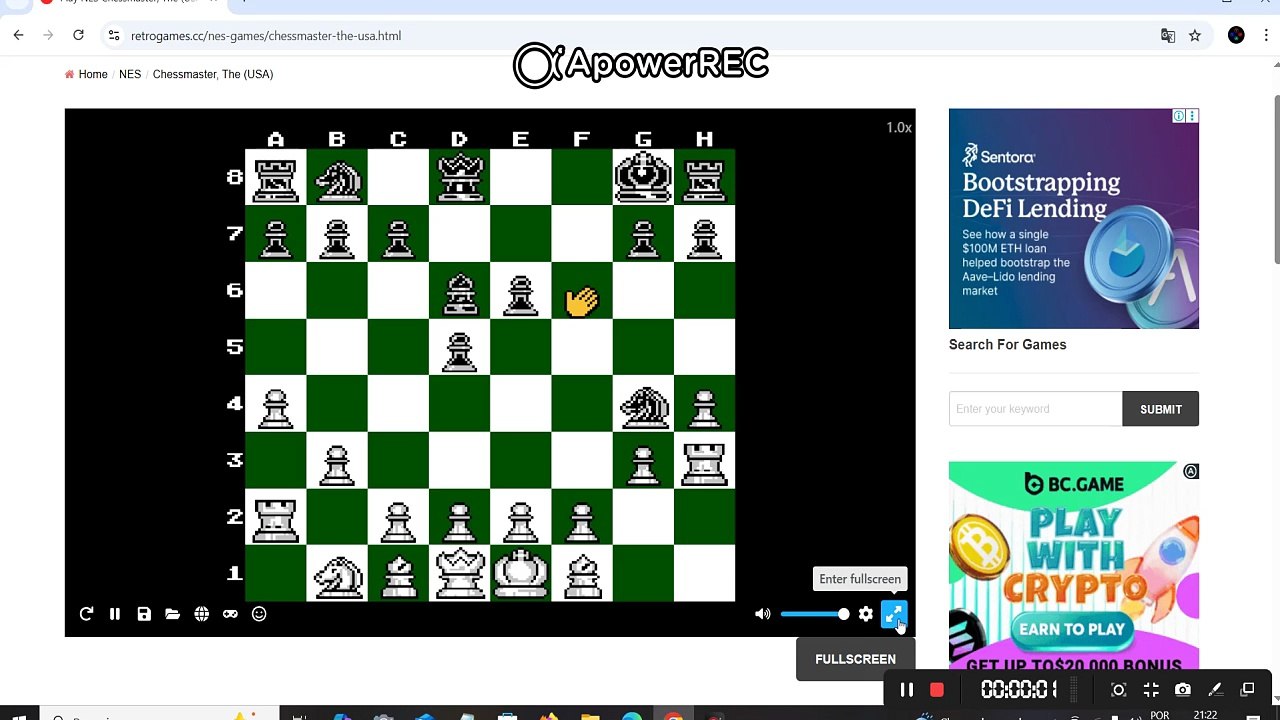Click the recorder spotlight target icon
Screen dimensions: 1280x720
click(1119, 690)
